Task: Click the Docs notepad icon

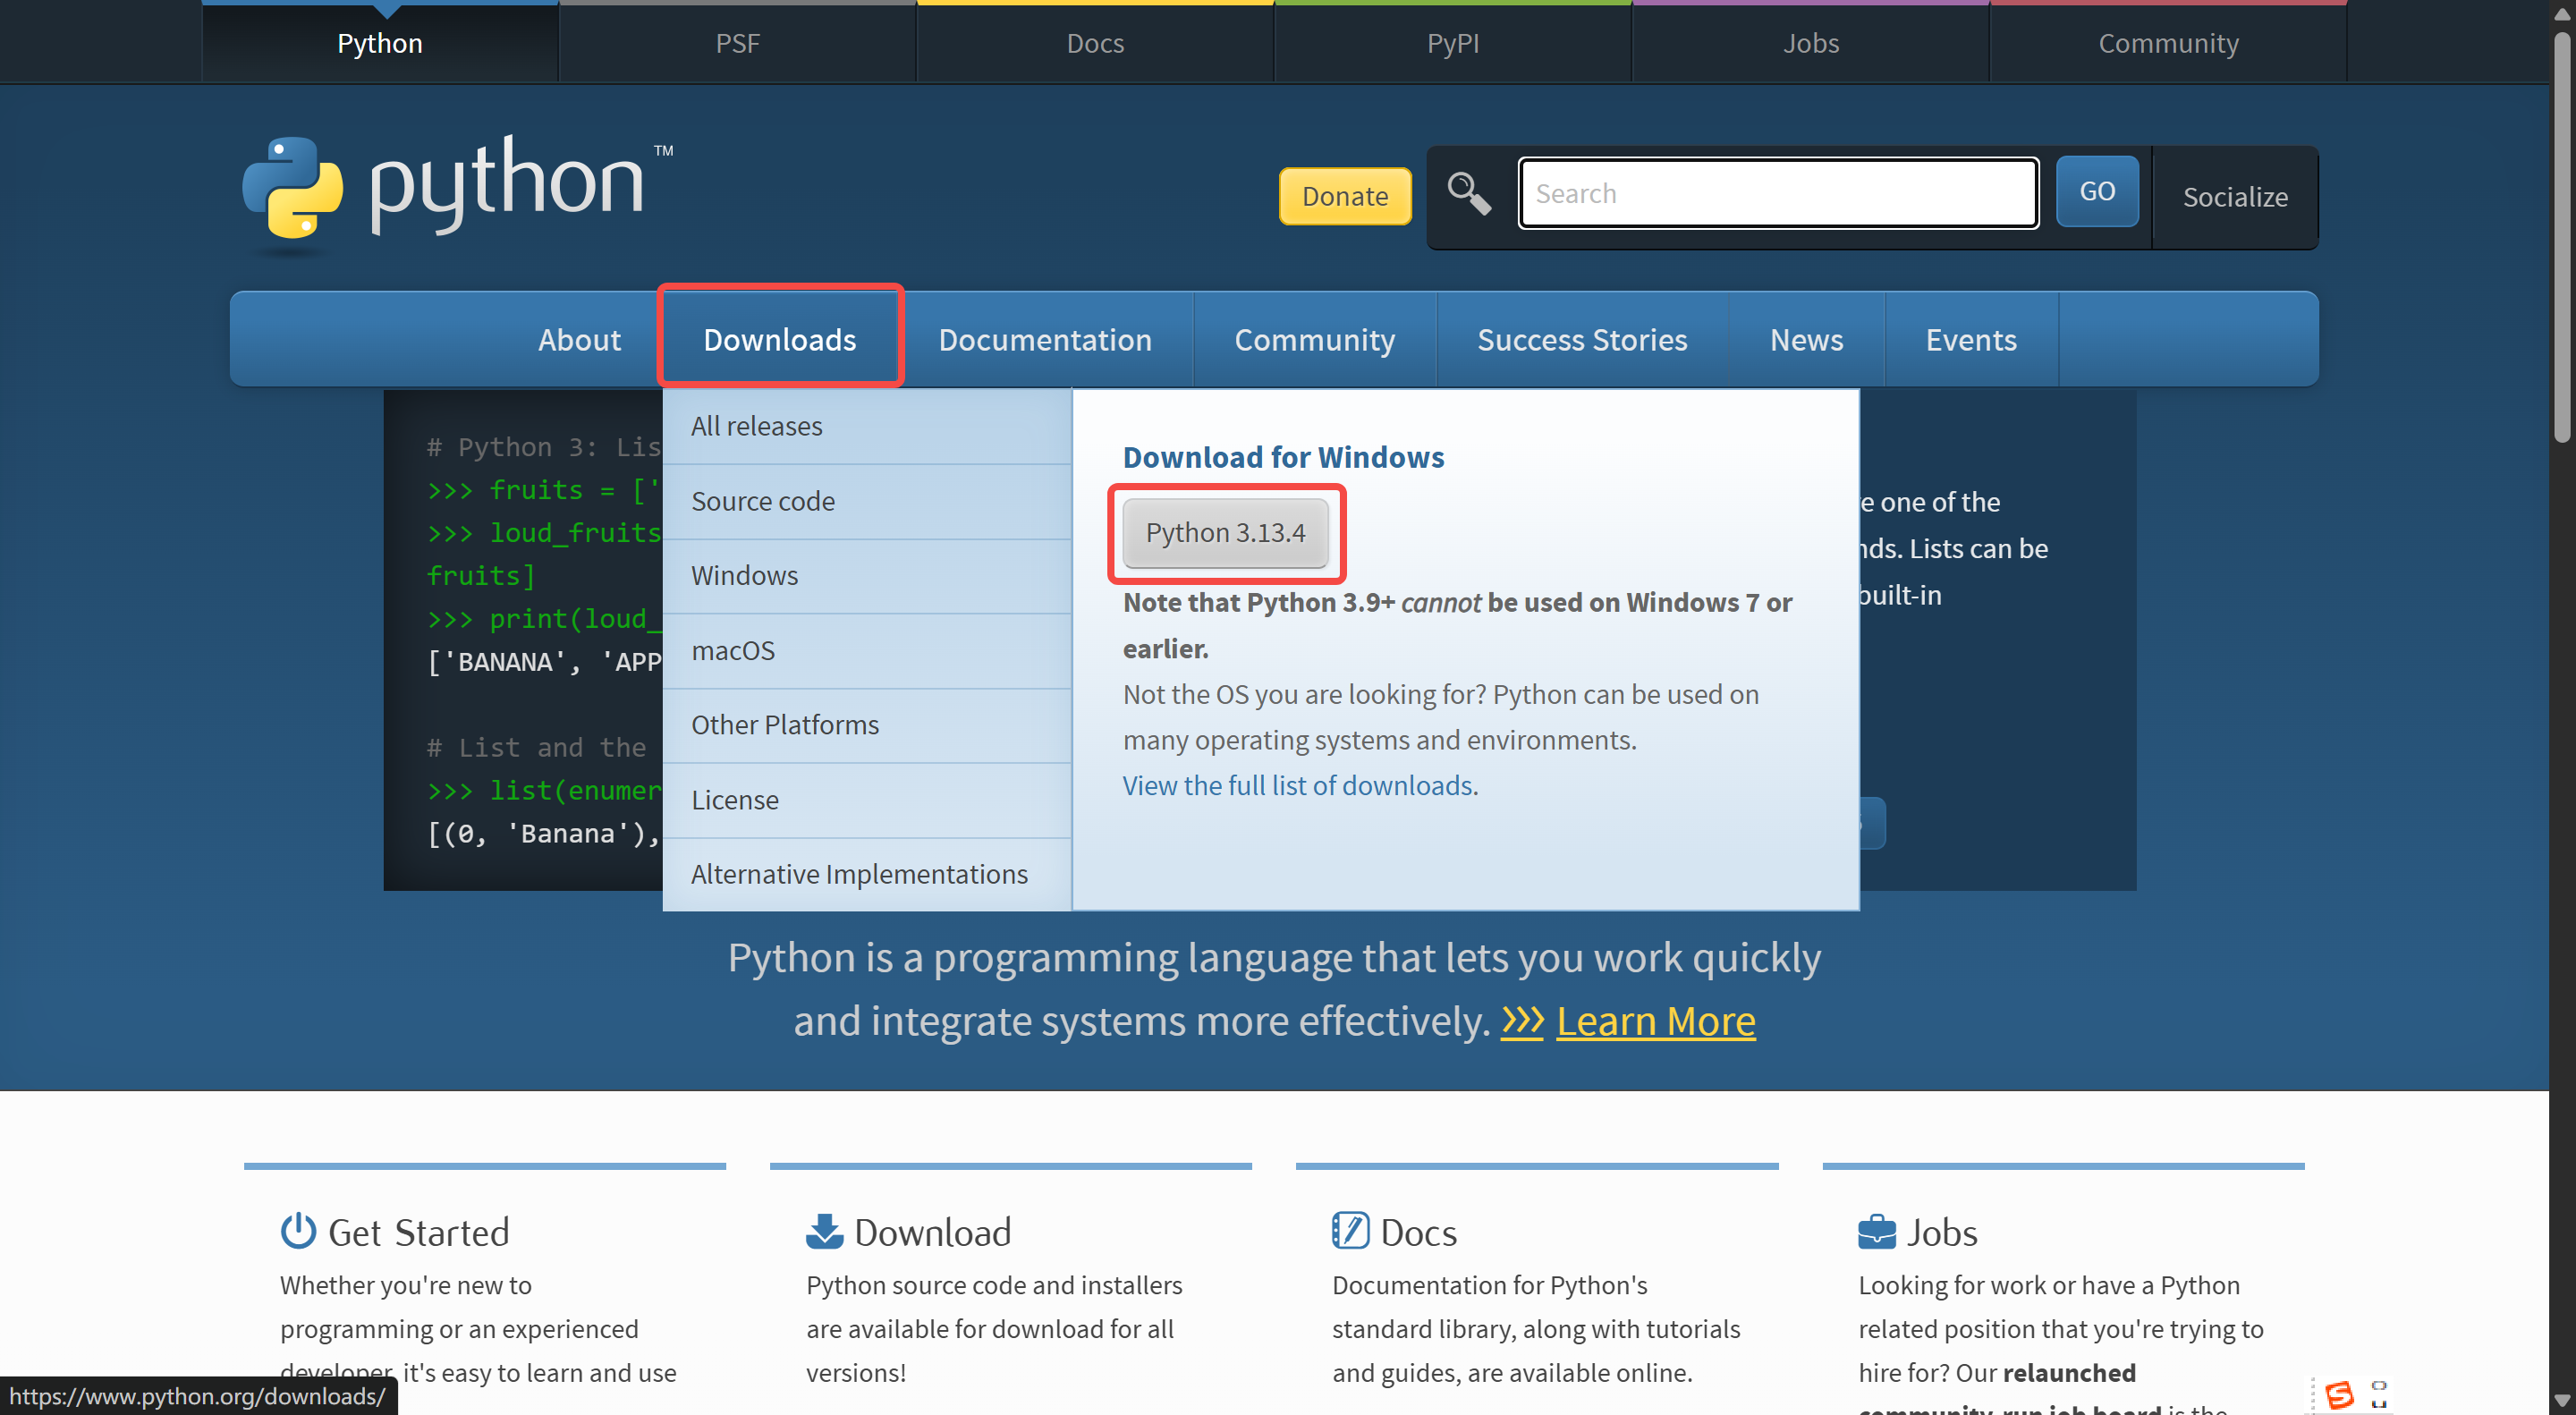Action: point(1349,1231)
